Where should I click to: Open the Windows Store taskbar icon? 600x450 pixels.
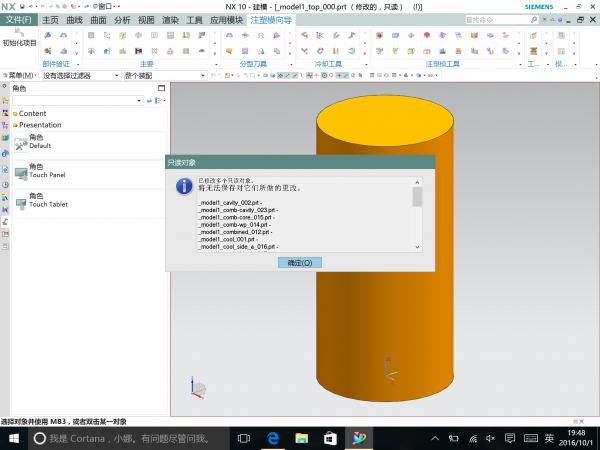pos(330,438)
